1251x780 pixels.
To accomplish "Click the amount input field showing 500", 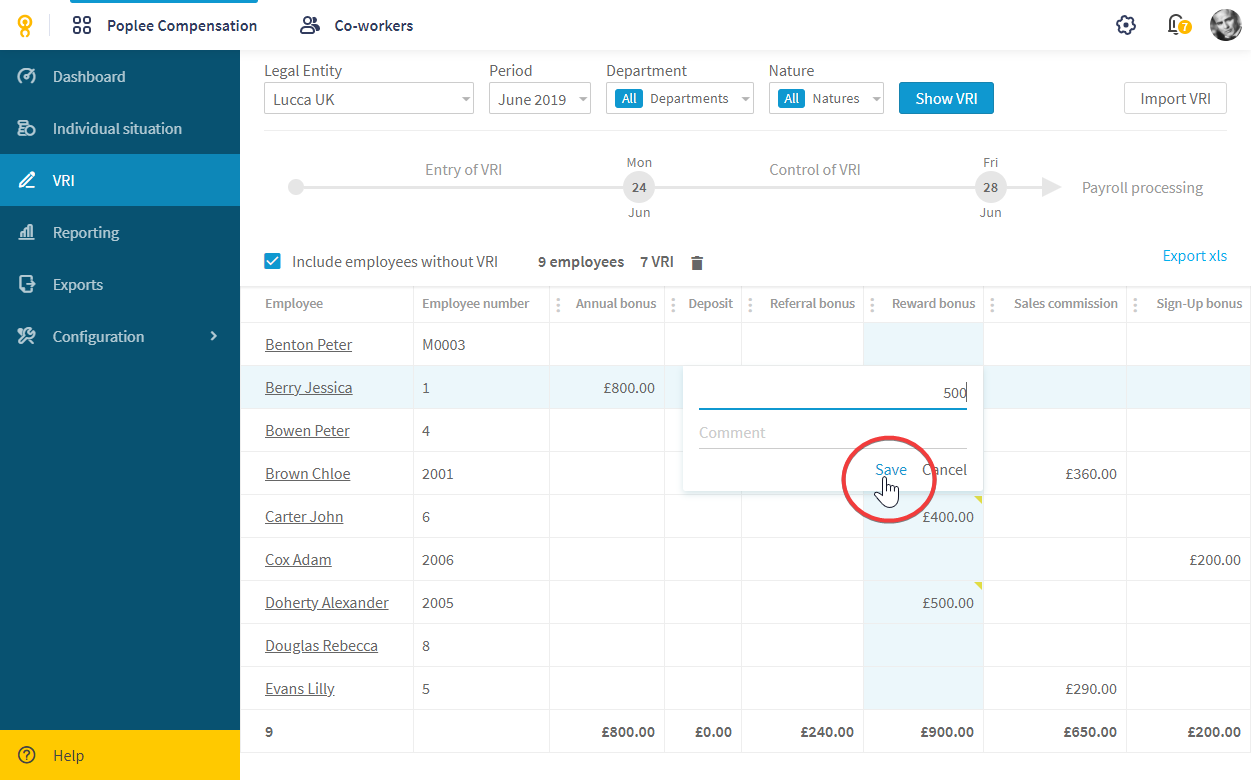I will pos(833,393).
